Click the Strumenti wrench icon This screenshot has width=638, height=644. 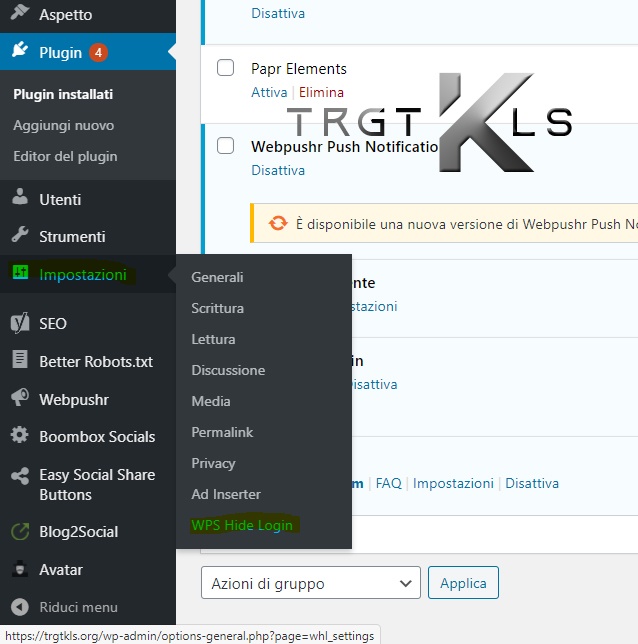pyautogui.click(x=20, y=236)
